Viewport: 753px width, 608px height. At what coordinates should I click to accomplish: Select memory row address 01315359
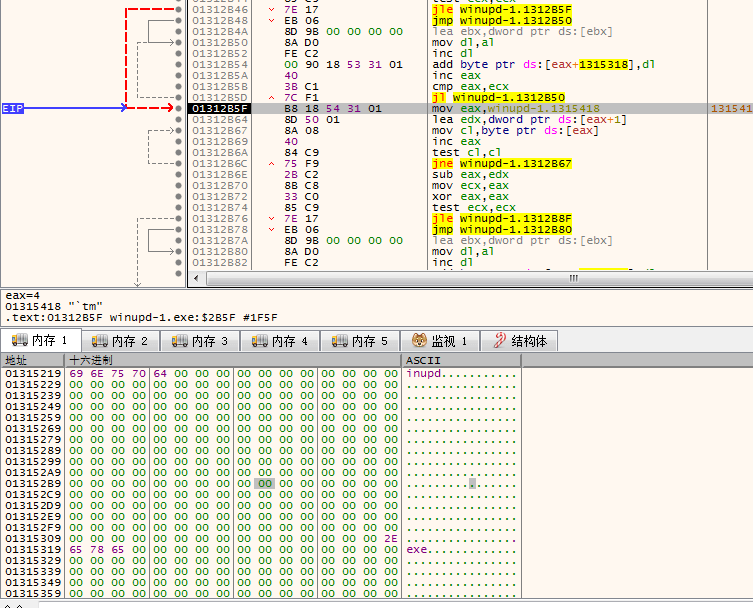33,594
